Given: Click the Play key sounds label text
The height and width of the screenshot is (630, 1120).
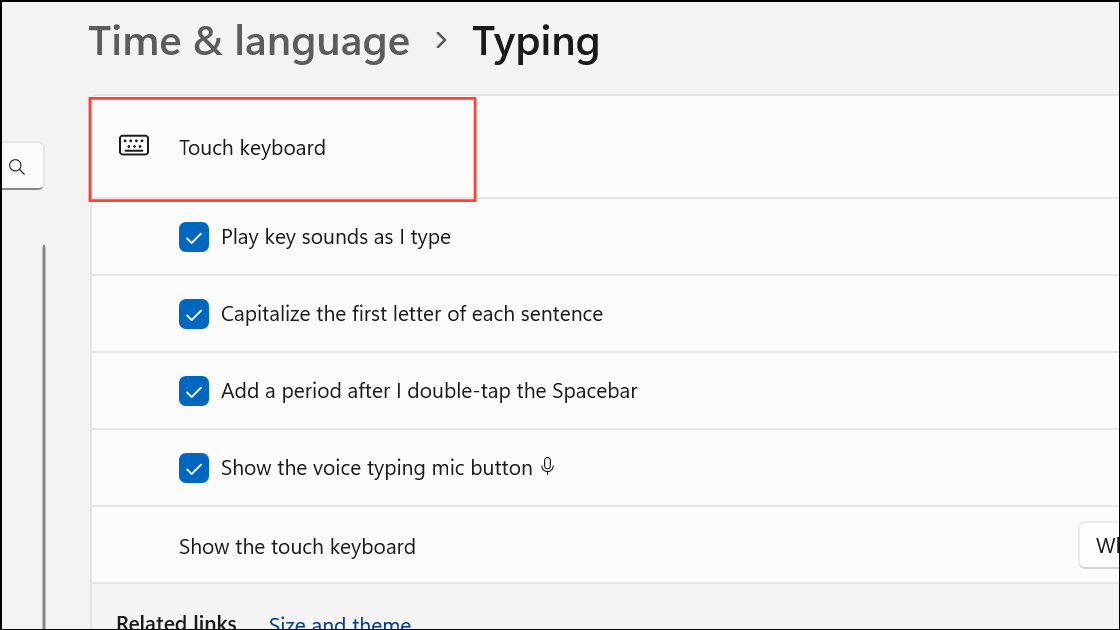Looking at the screenshot, I should (x=337, y=237).
